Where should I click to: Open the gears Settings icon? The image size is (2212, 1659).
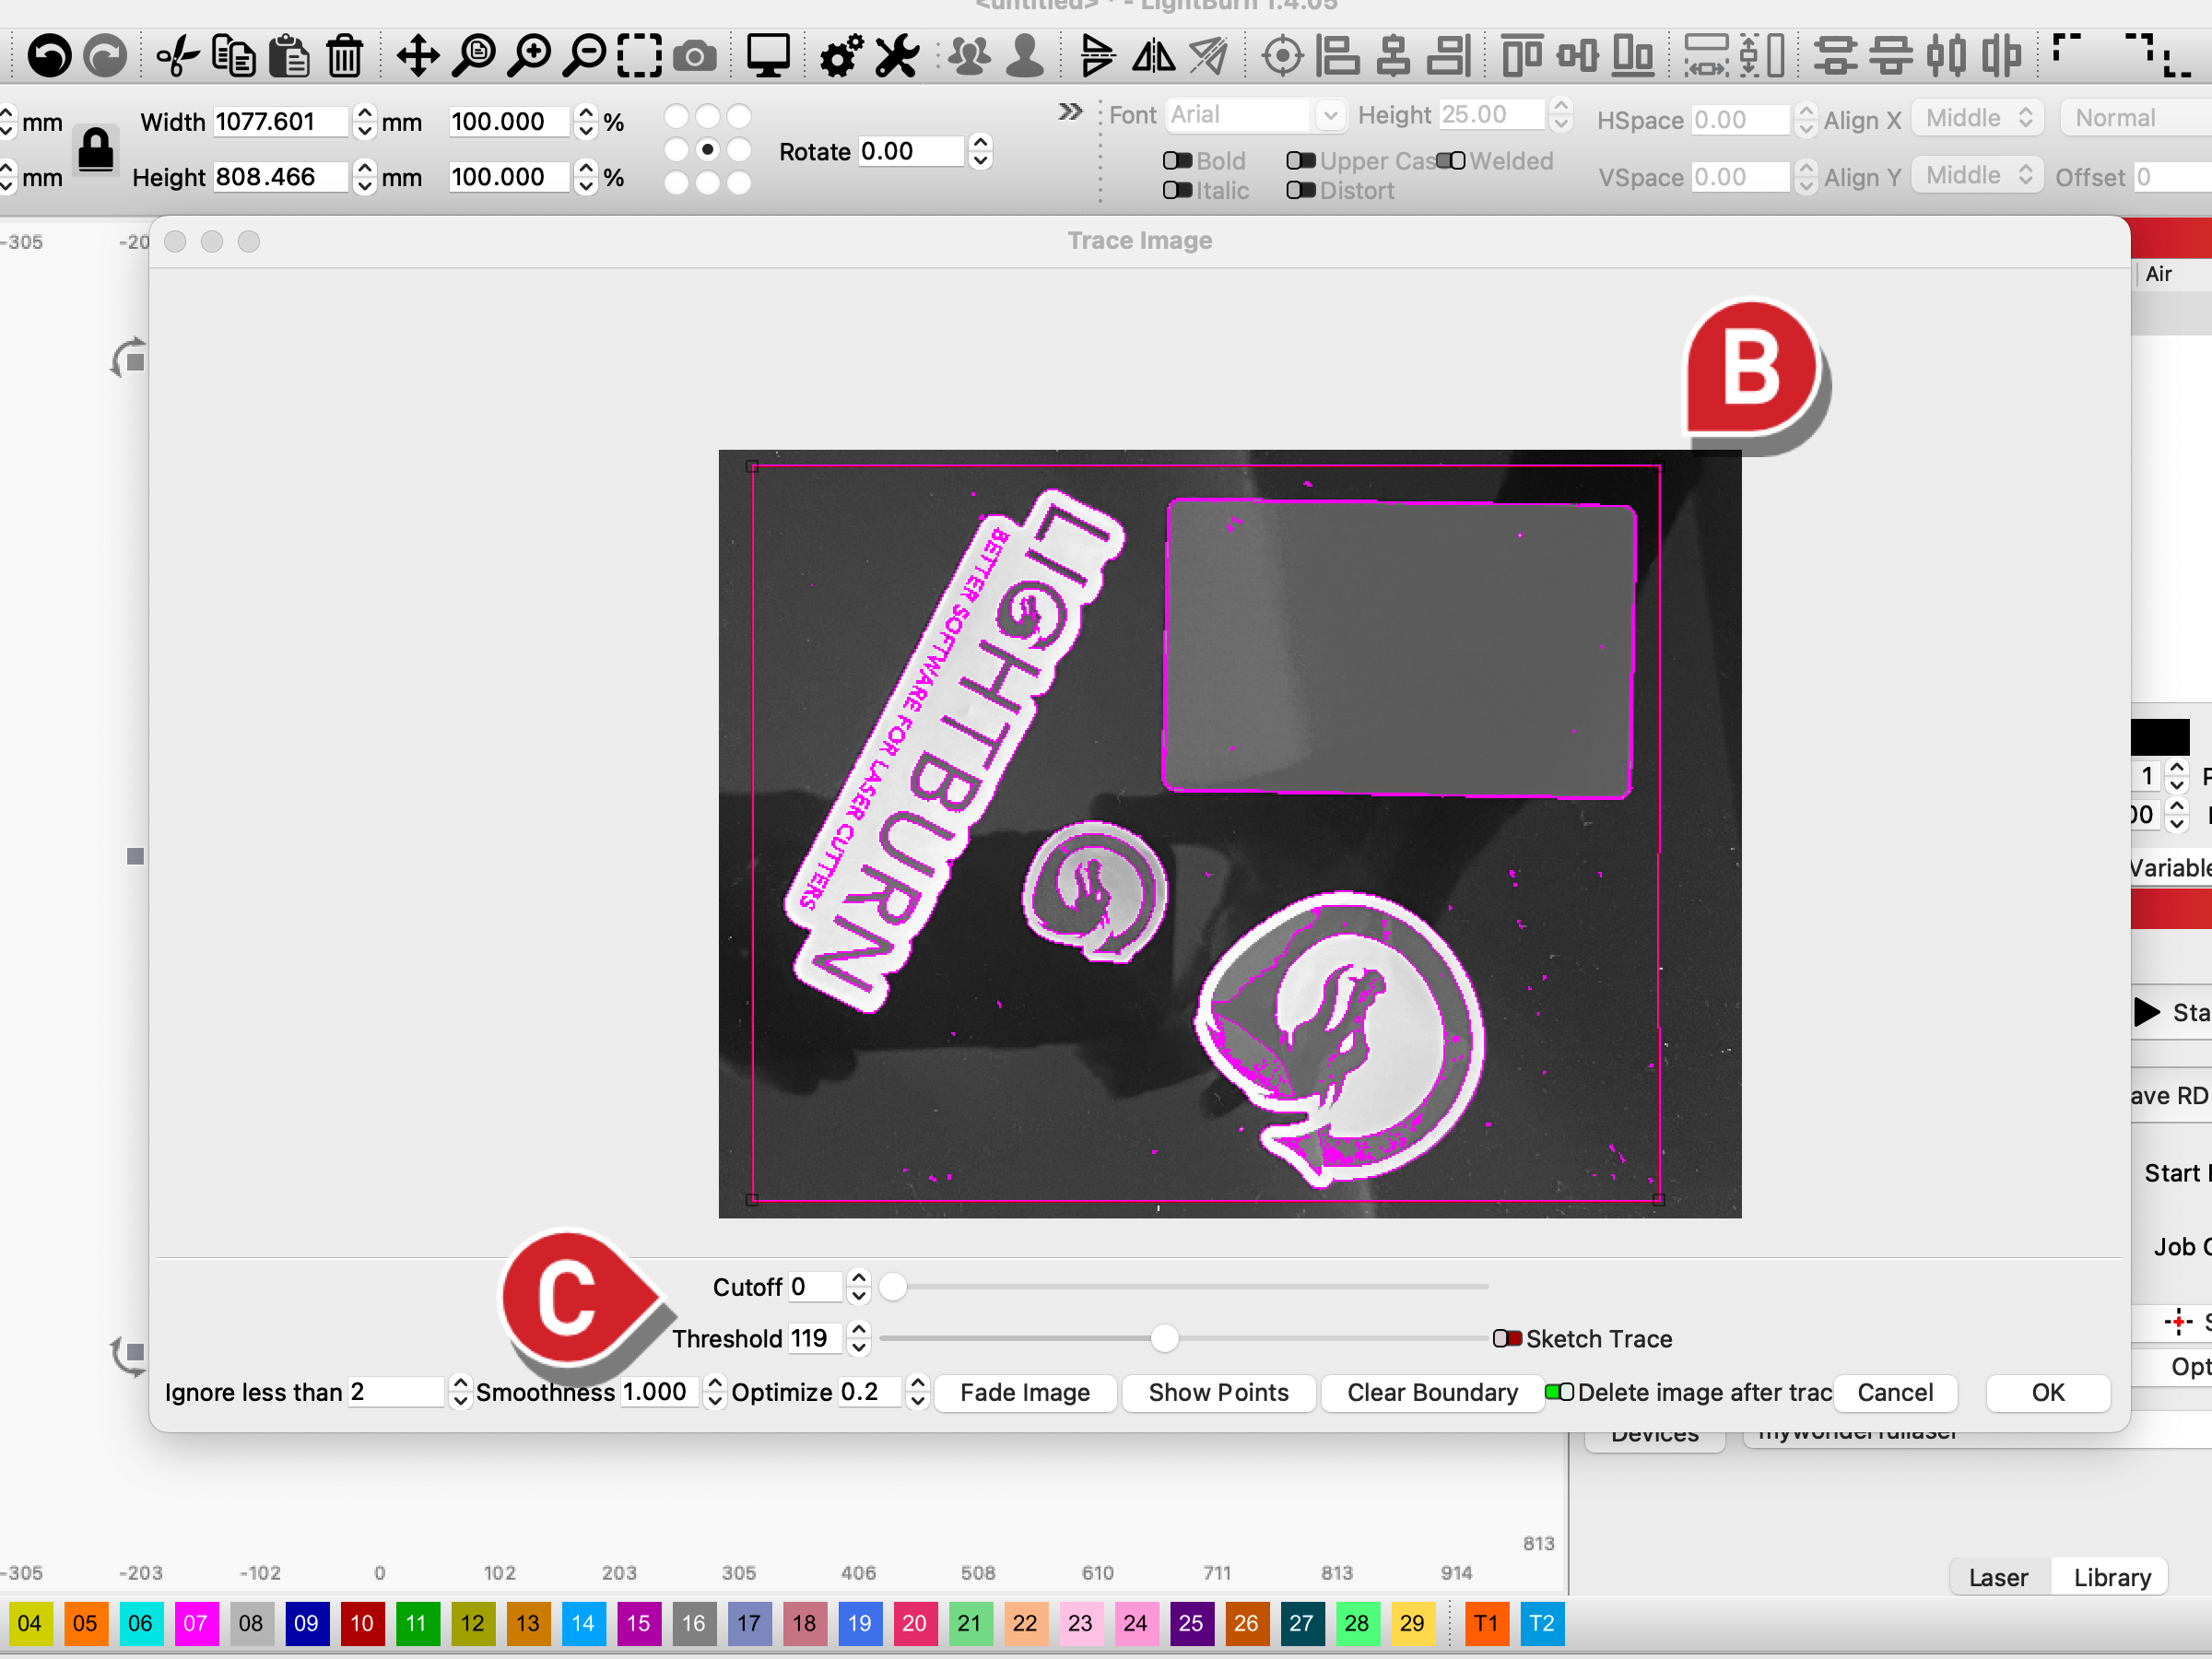[841, 55]
